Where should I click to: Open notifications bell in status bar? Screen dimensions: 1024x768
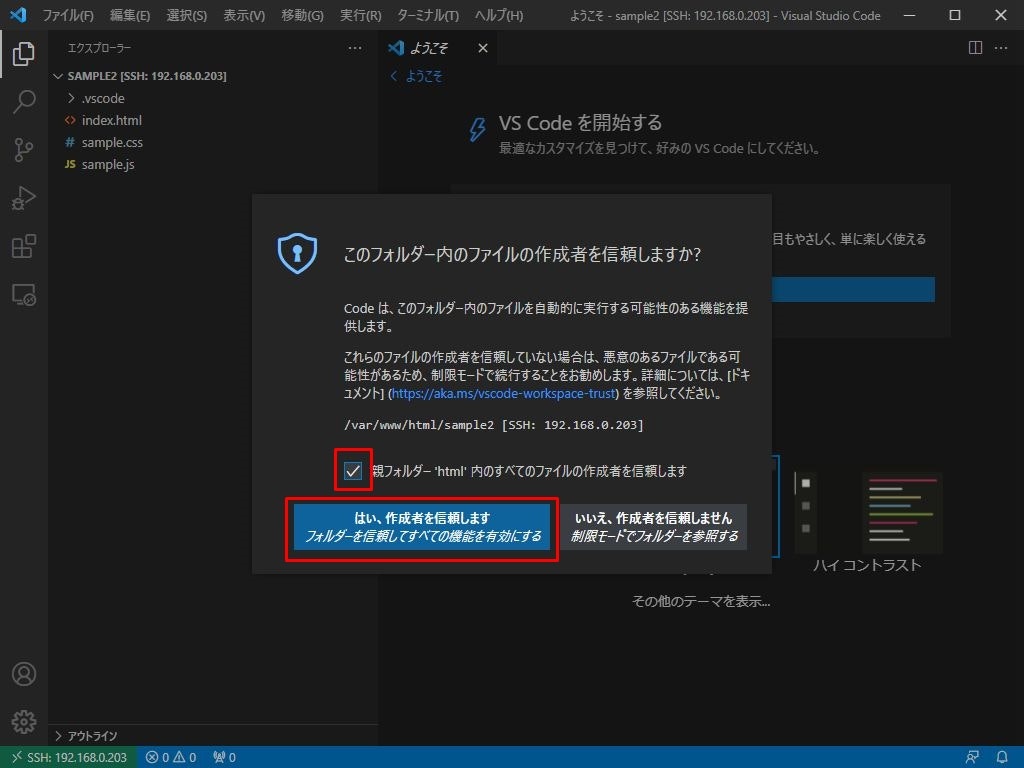pos(1002,758)
